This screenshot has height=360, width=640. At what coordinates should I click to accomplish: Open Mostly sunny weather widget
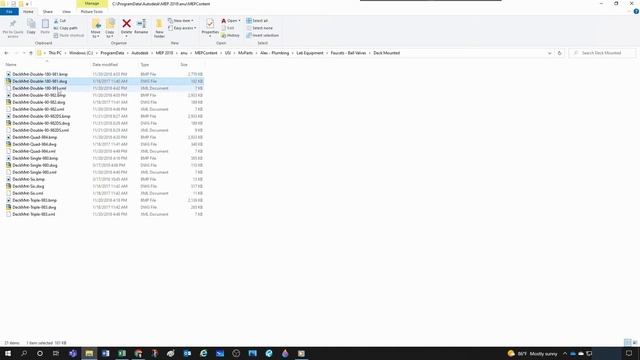(x=532, y=353)
